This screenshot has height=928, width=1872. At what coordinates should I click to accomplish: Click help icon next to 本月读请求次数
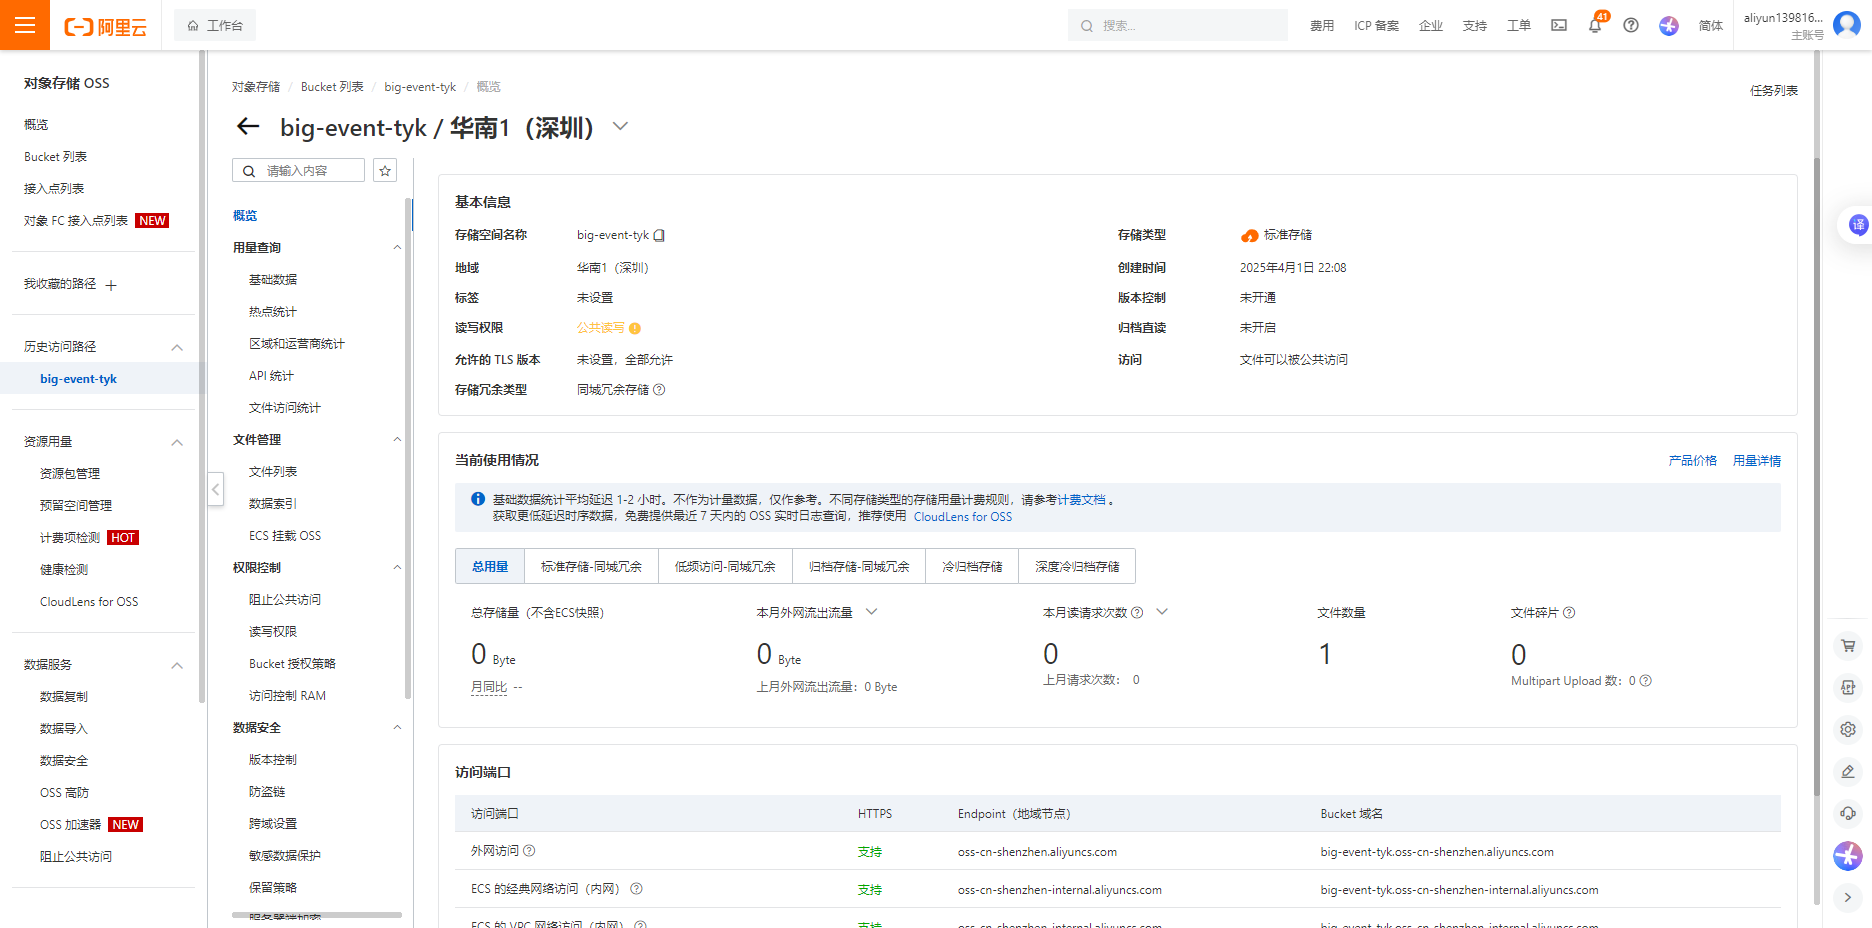[1137, 613]
